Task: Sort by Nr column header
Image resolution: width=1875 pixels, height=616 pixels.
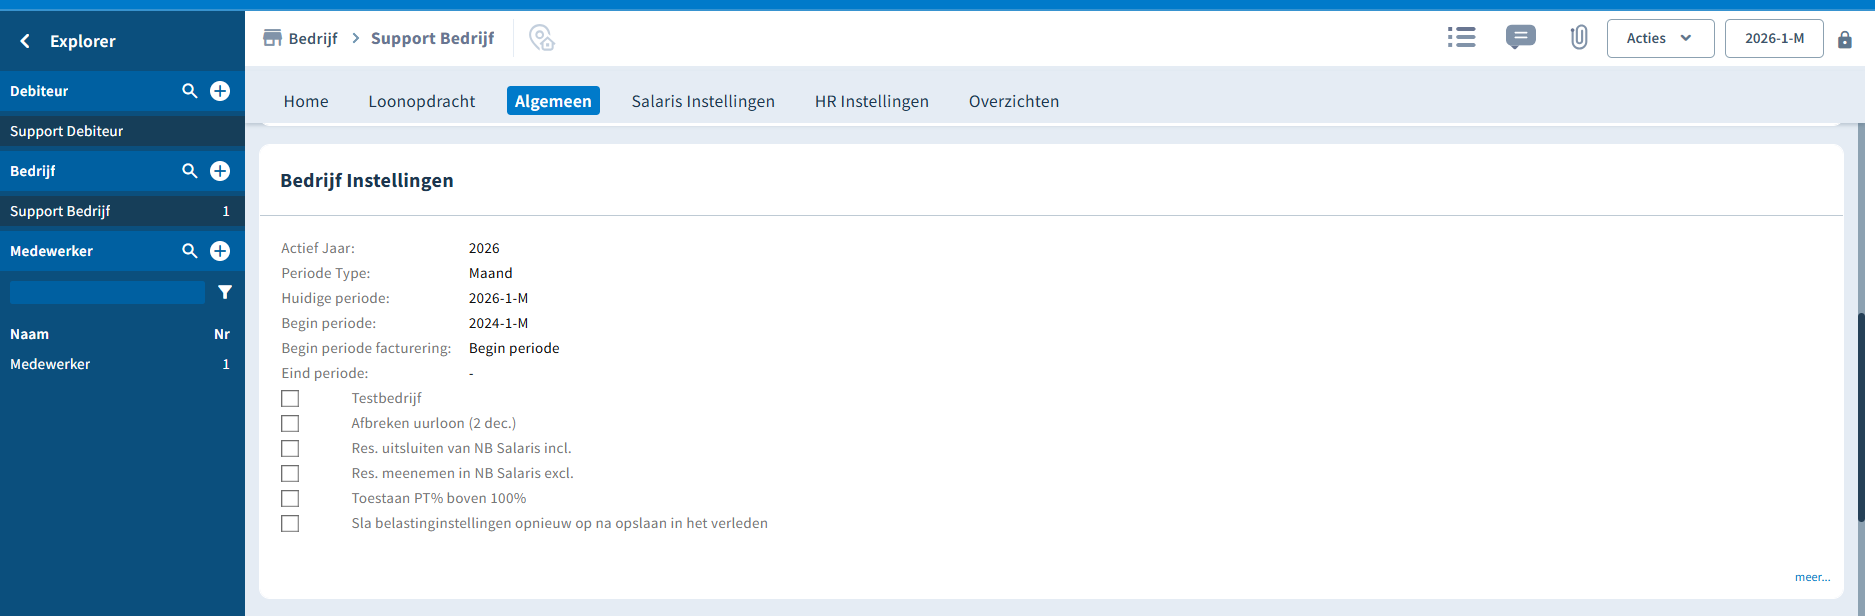Action: (222, 334)
